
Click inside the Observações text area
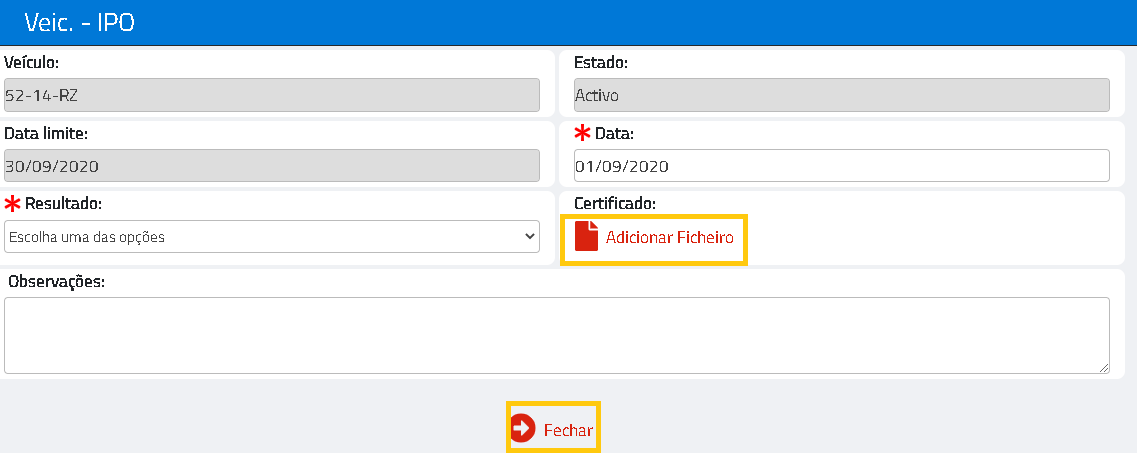coord(556,334)
